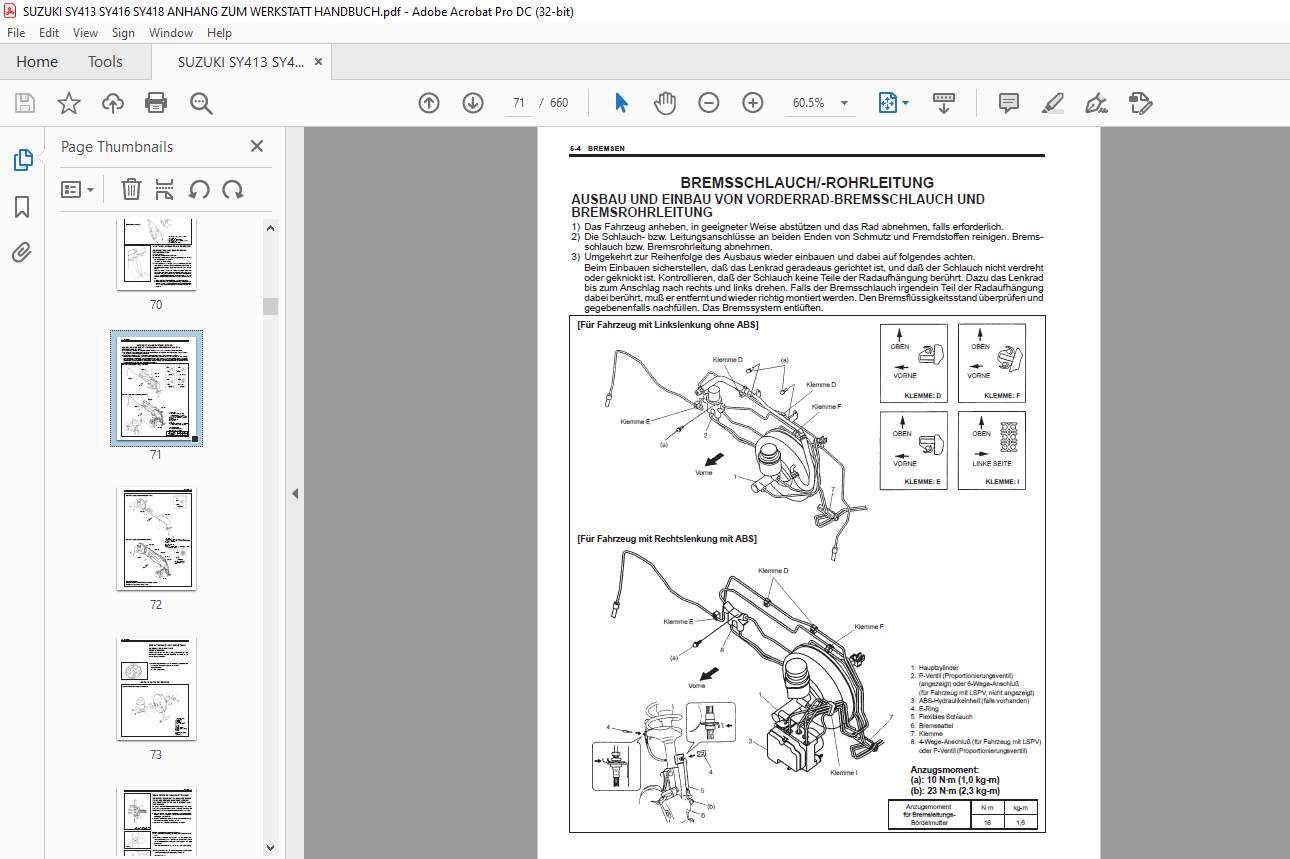Viewport: 1290px width, 859px height.
Task: Open the Bookmarks sidebar panel
Action: tap(22, 207)
